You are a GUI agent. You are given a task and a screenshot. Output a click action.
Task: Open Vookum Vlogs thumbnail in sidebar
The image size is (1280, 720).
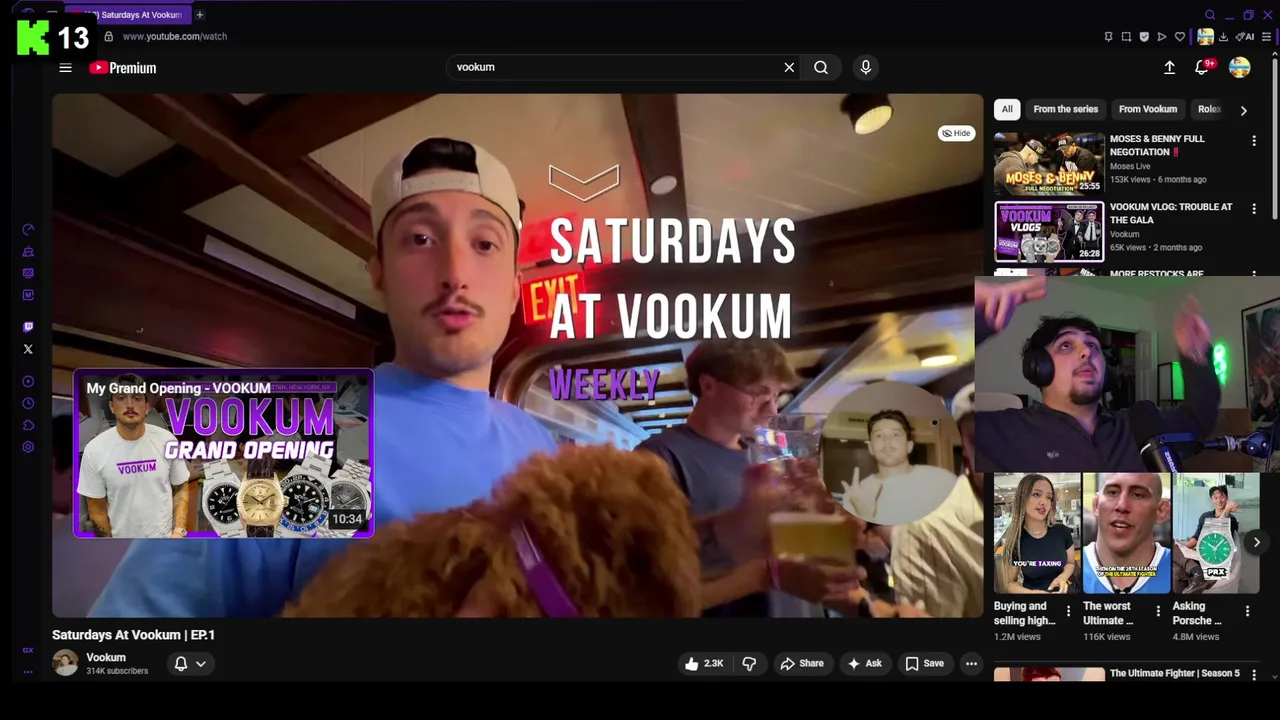tap(1049, 232)
